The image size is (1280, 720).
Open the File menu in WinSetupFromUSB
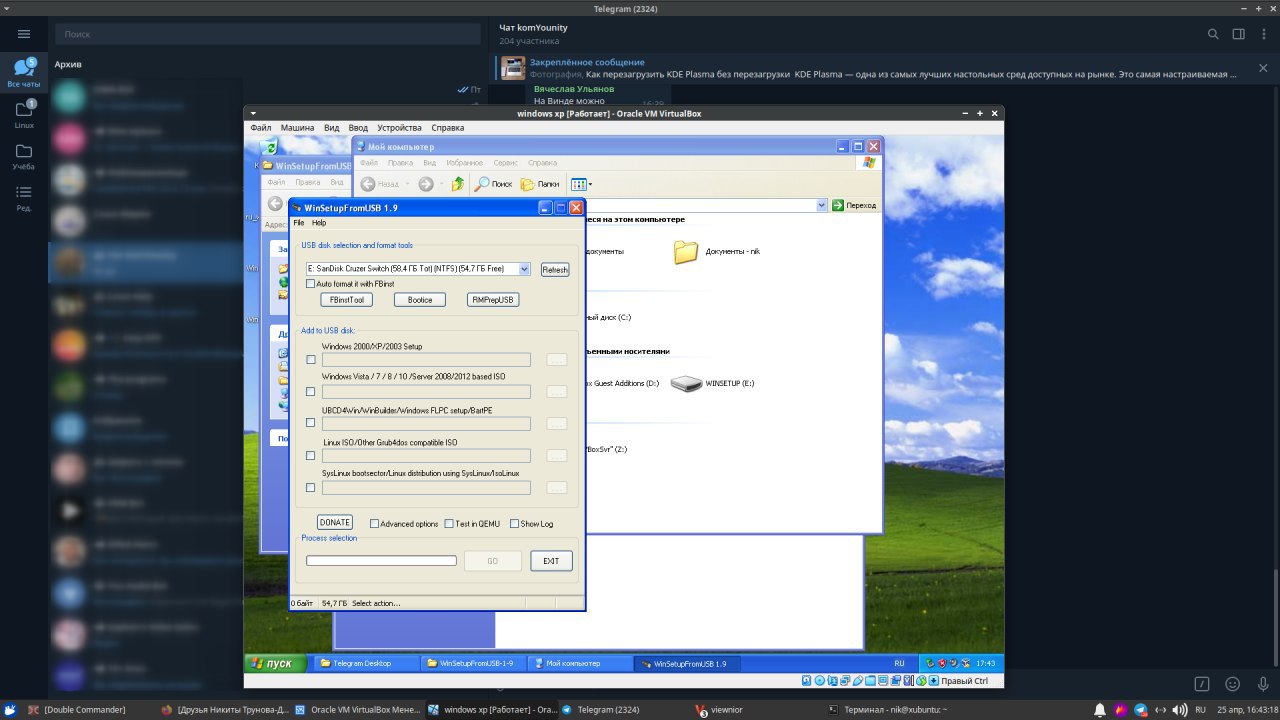tap(299, 223)
